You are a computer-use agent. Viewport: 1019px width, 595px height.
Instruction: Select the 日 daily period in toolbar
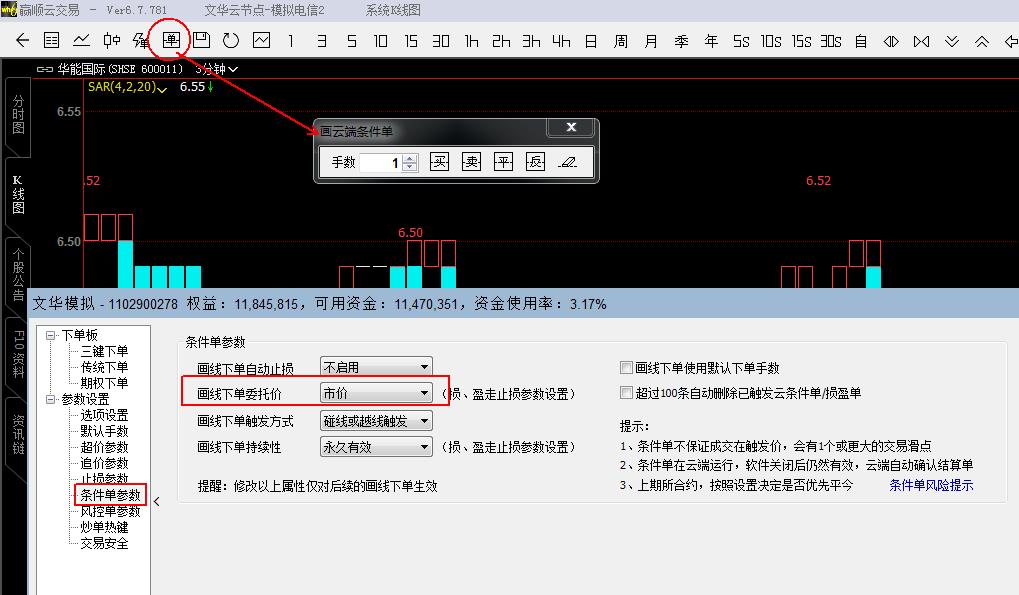coord(591,41)
